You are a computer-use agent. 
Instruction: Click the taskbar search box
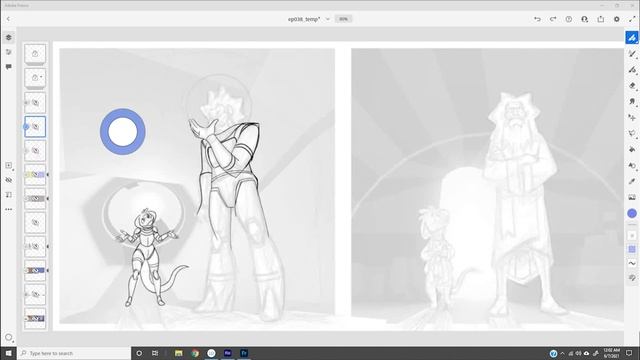point(74,353)
